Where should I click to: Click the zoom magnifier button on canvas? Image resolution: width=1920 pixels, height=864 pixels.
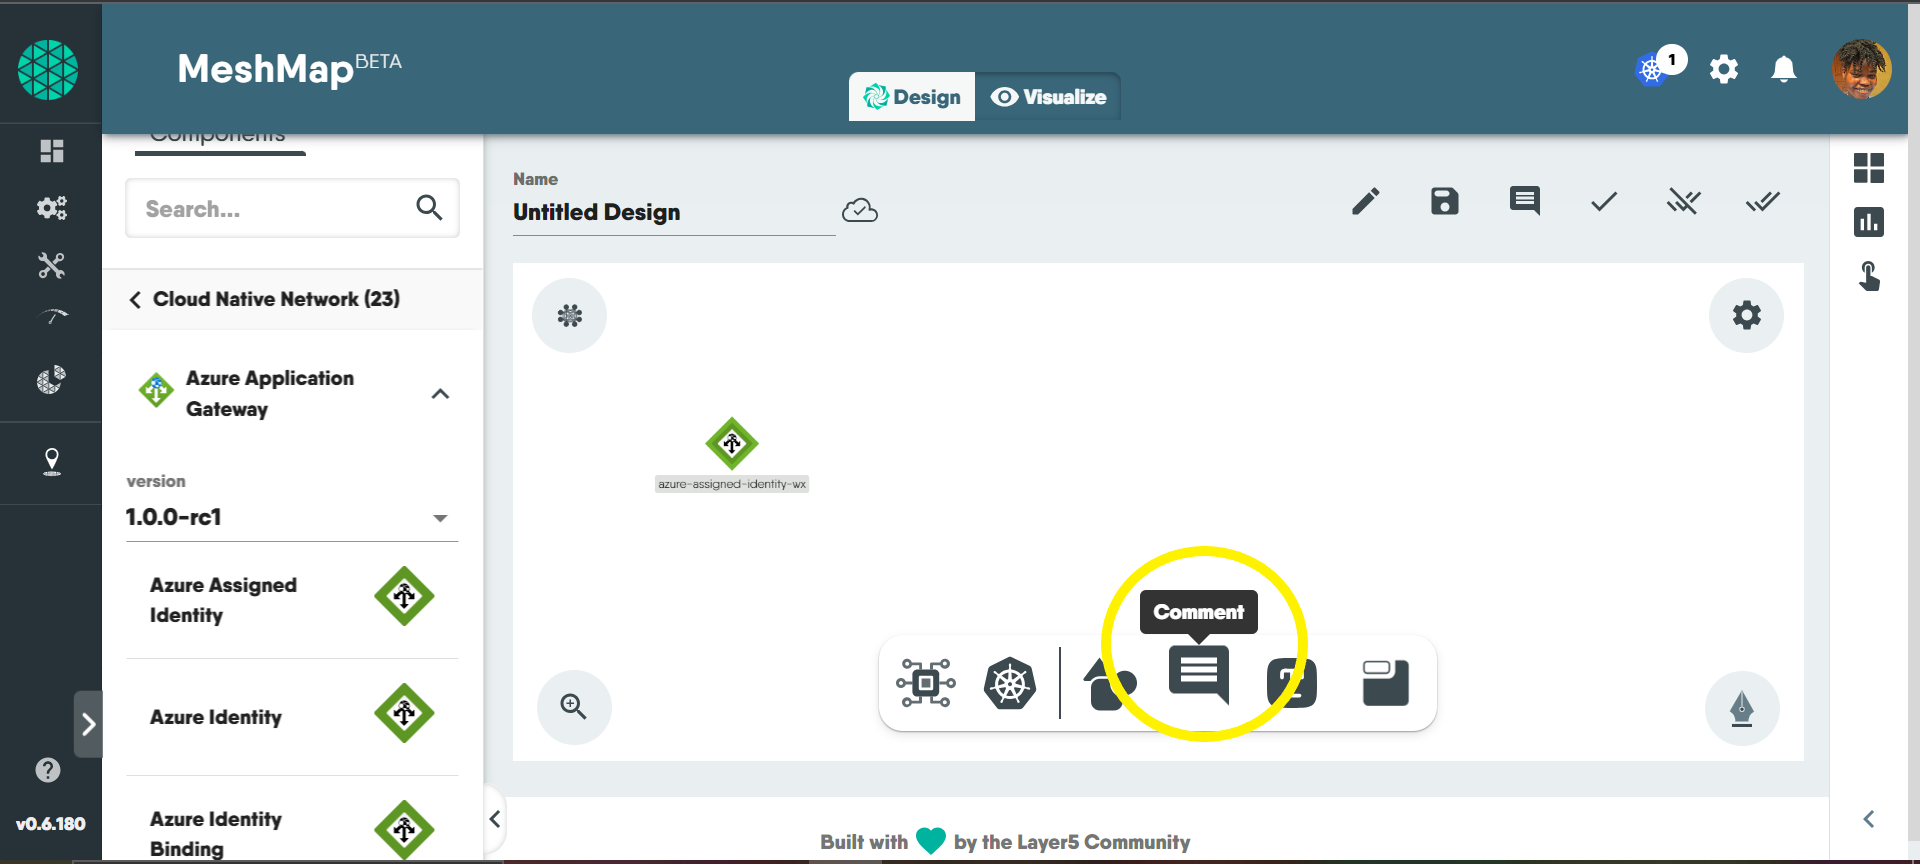click(574, 707)
